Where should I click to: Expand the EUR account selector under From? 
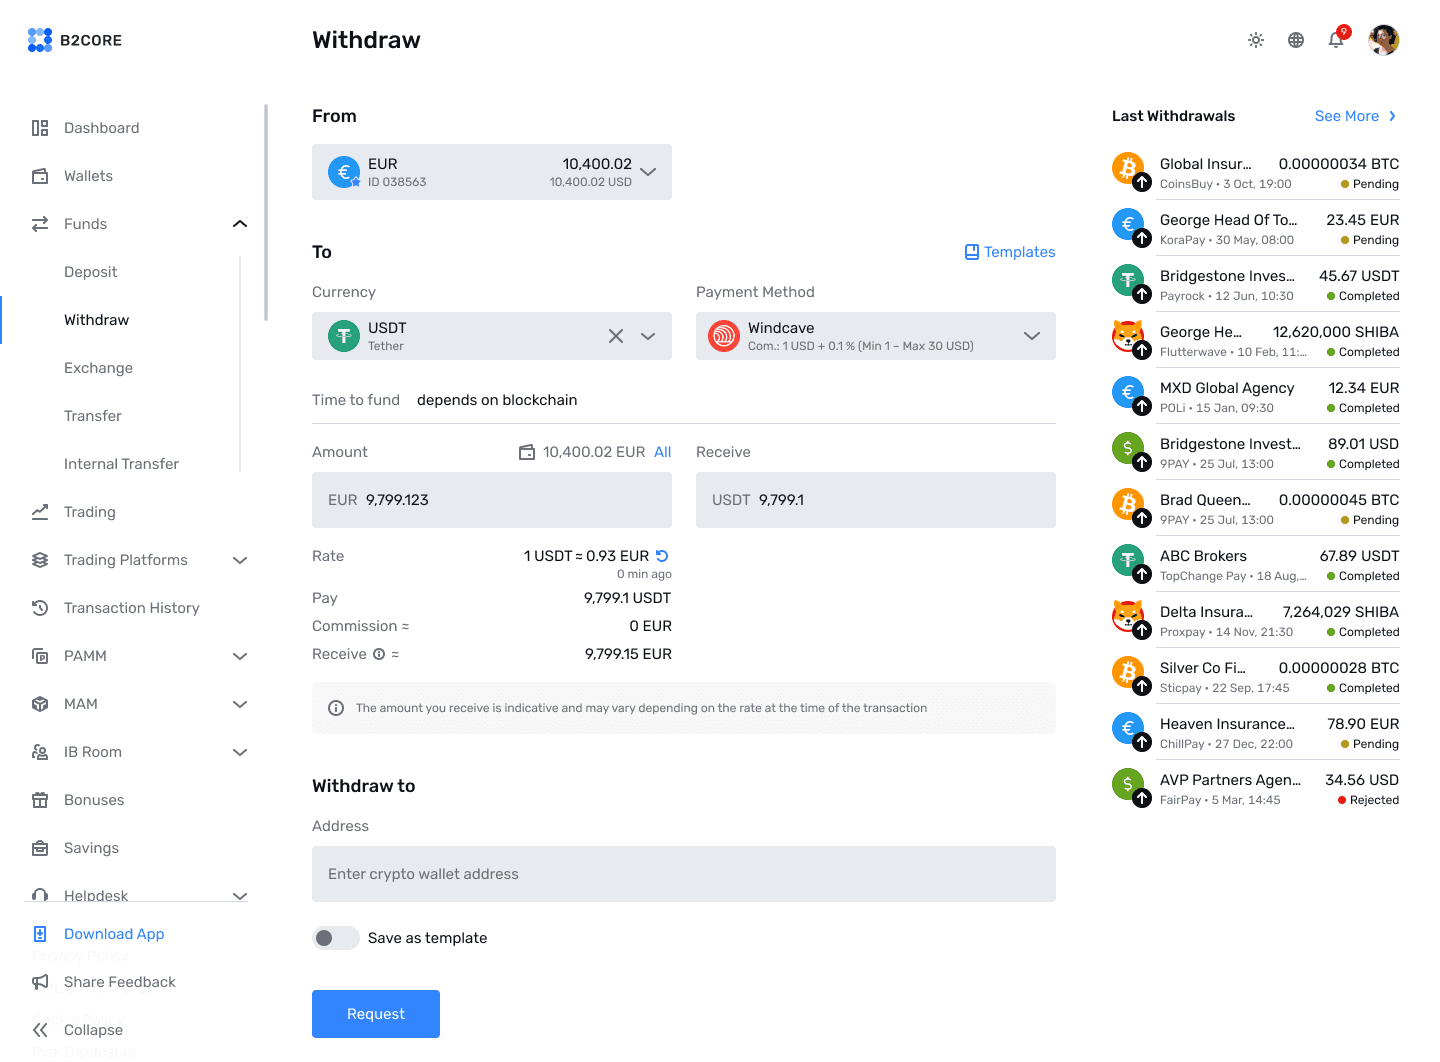(x=648, y=171)
